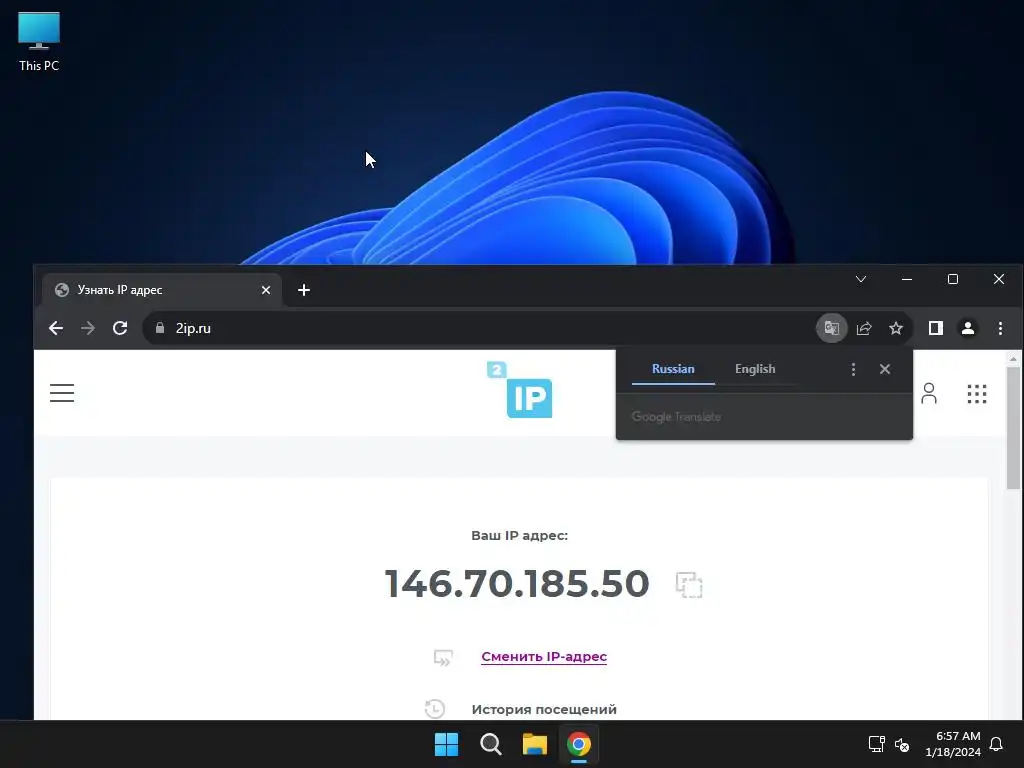Close the Узнать IP адрес tab
Viewport: 1024px width, 768px height.
[x=266, y=290]
